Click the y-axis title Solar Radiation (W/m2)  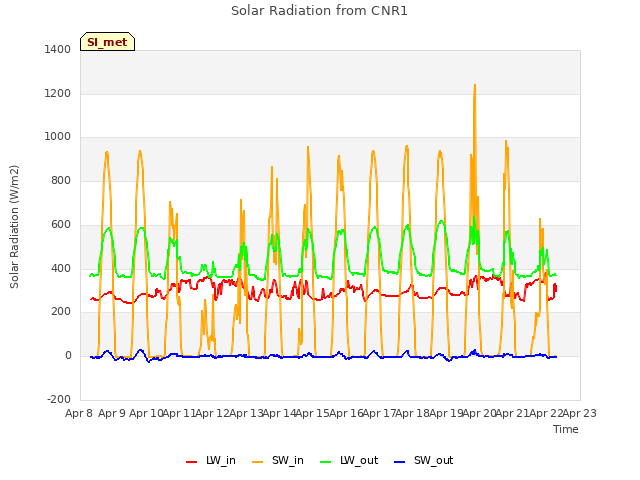(14, 227)
